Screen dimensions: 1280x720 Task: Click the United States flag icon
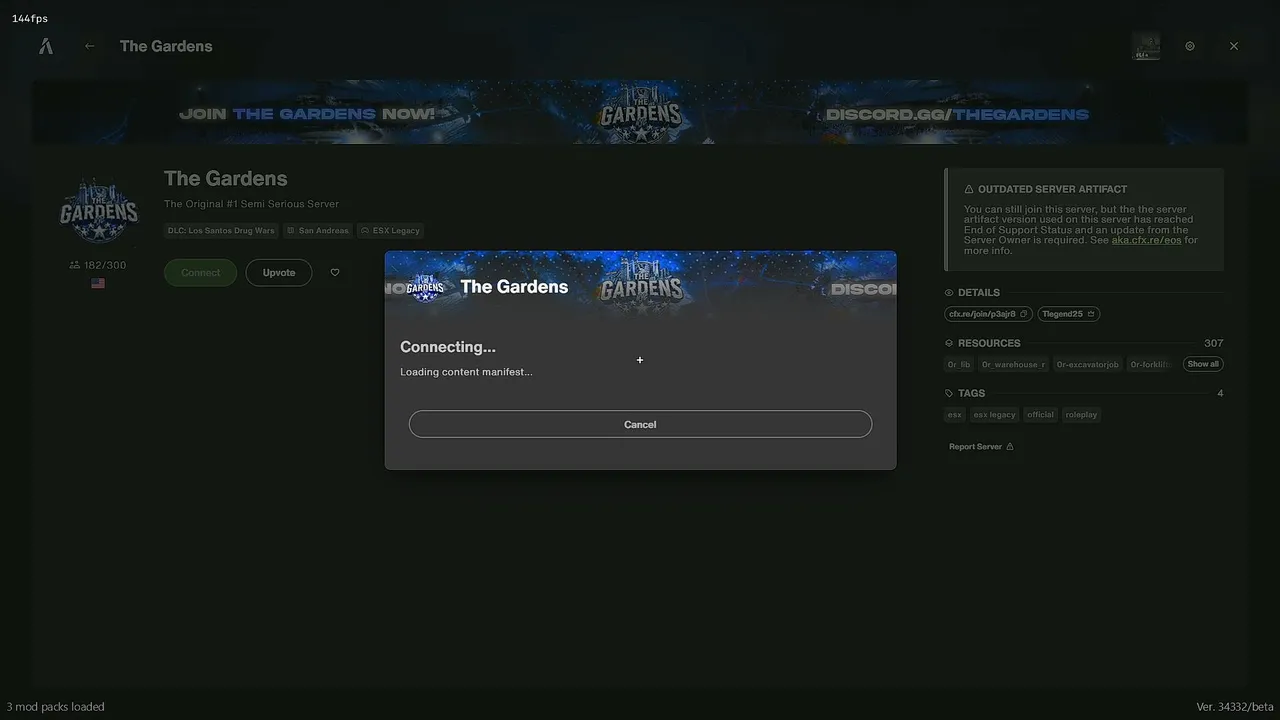(x=98, y=283)
